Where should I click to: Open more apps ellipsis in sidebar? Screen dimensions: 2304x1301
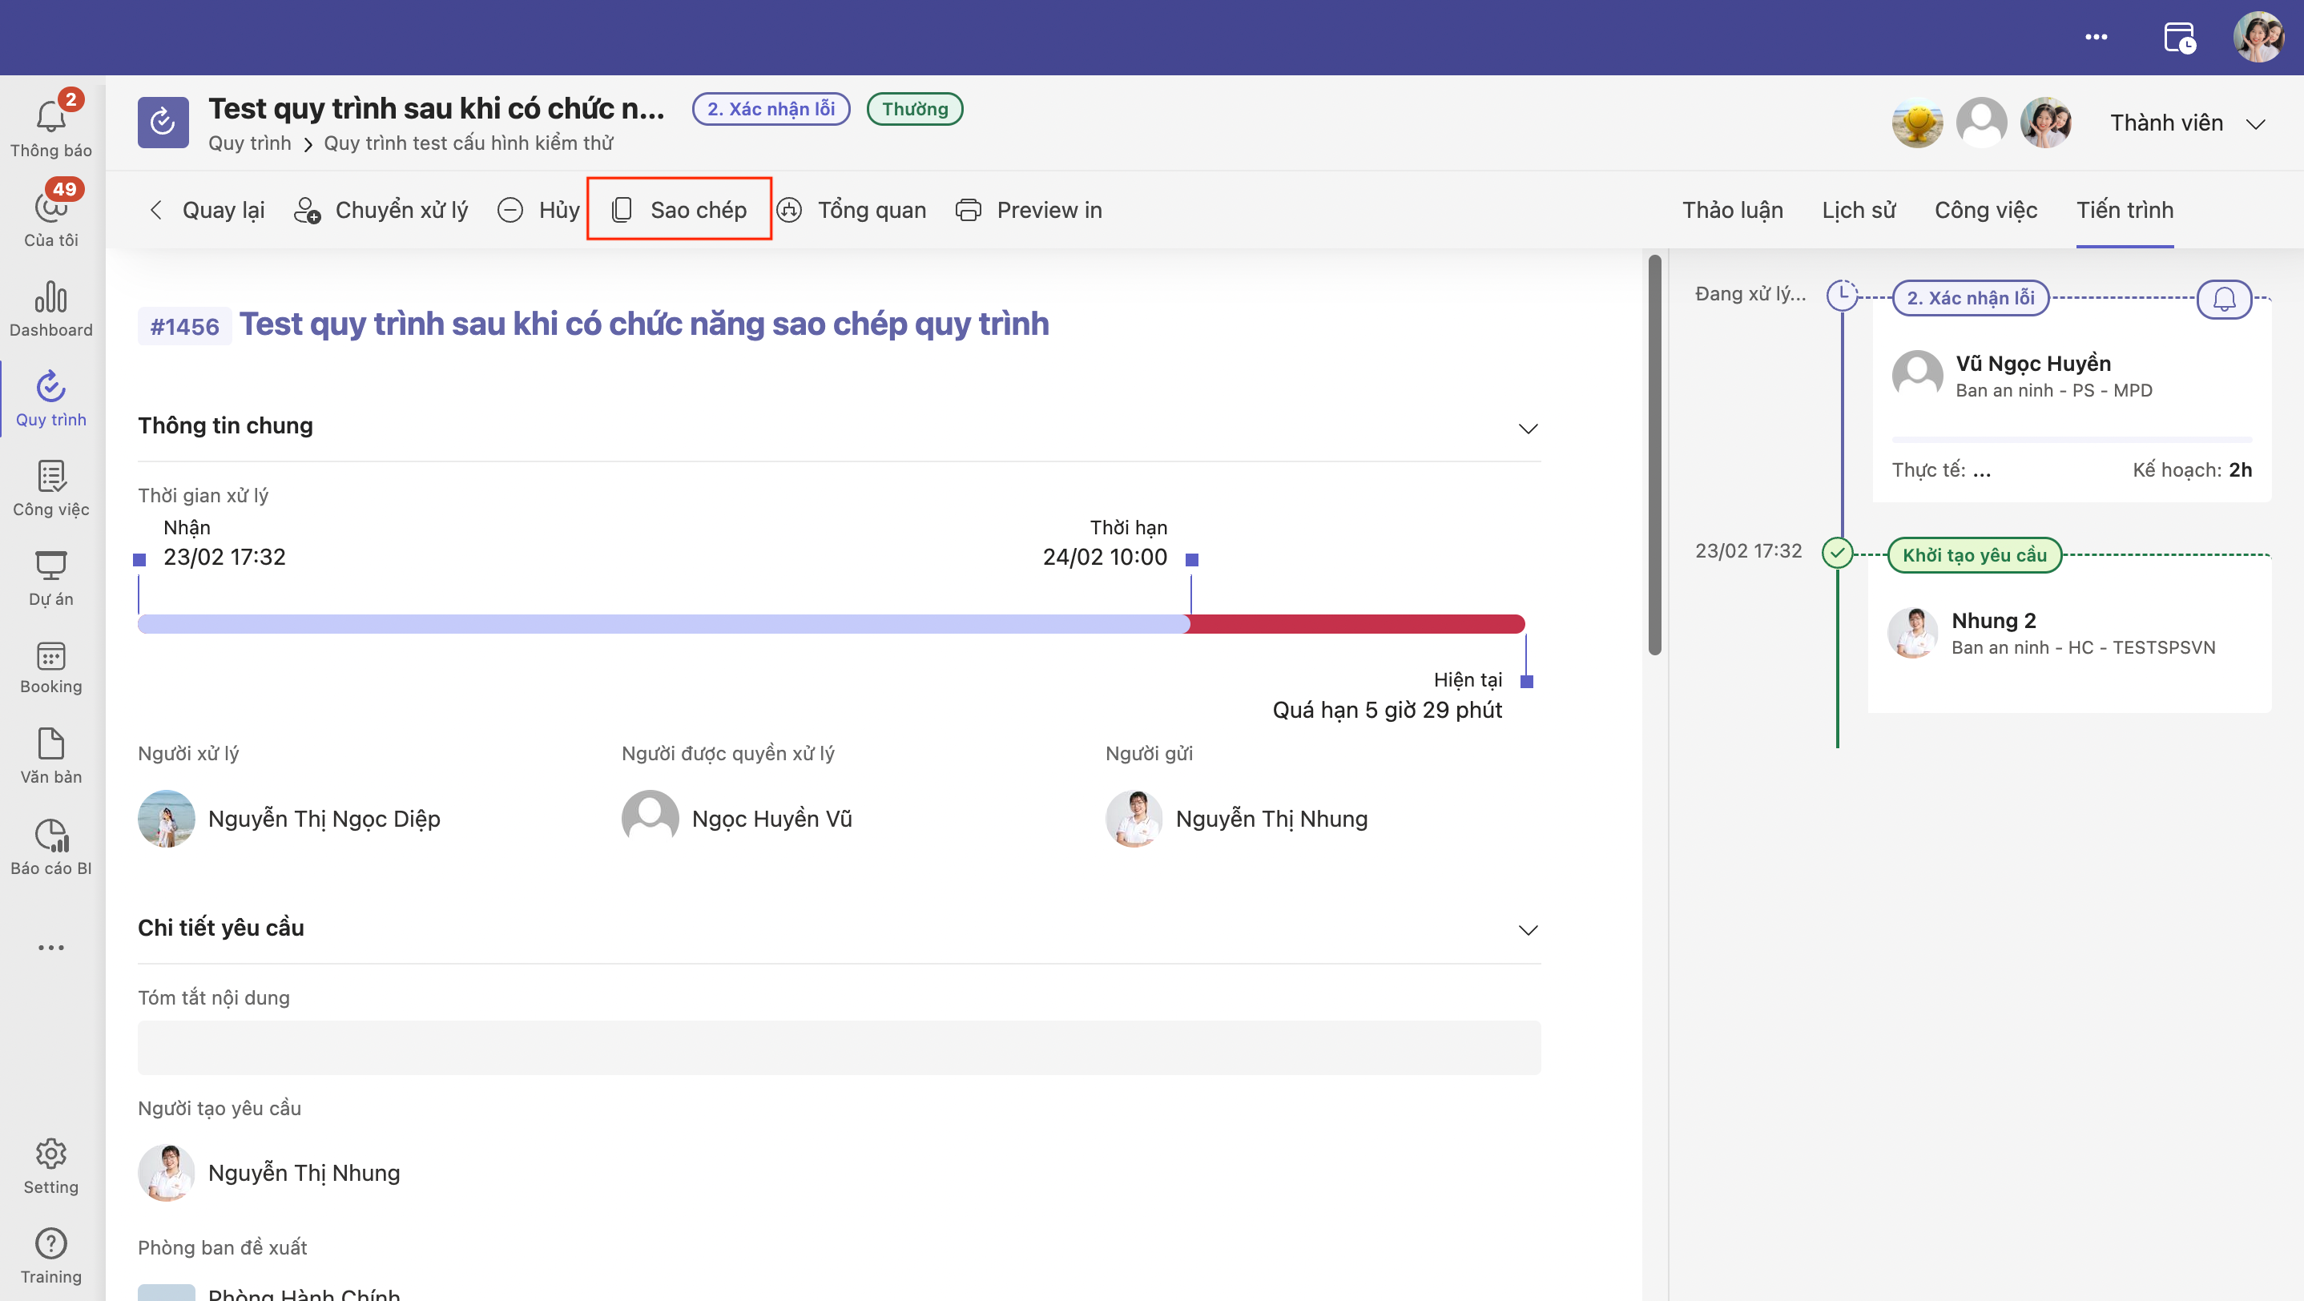[x=50, y=947]
